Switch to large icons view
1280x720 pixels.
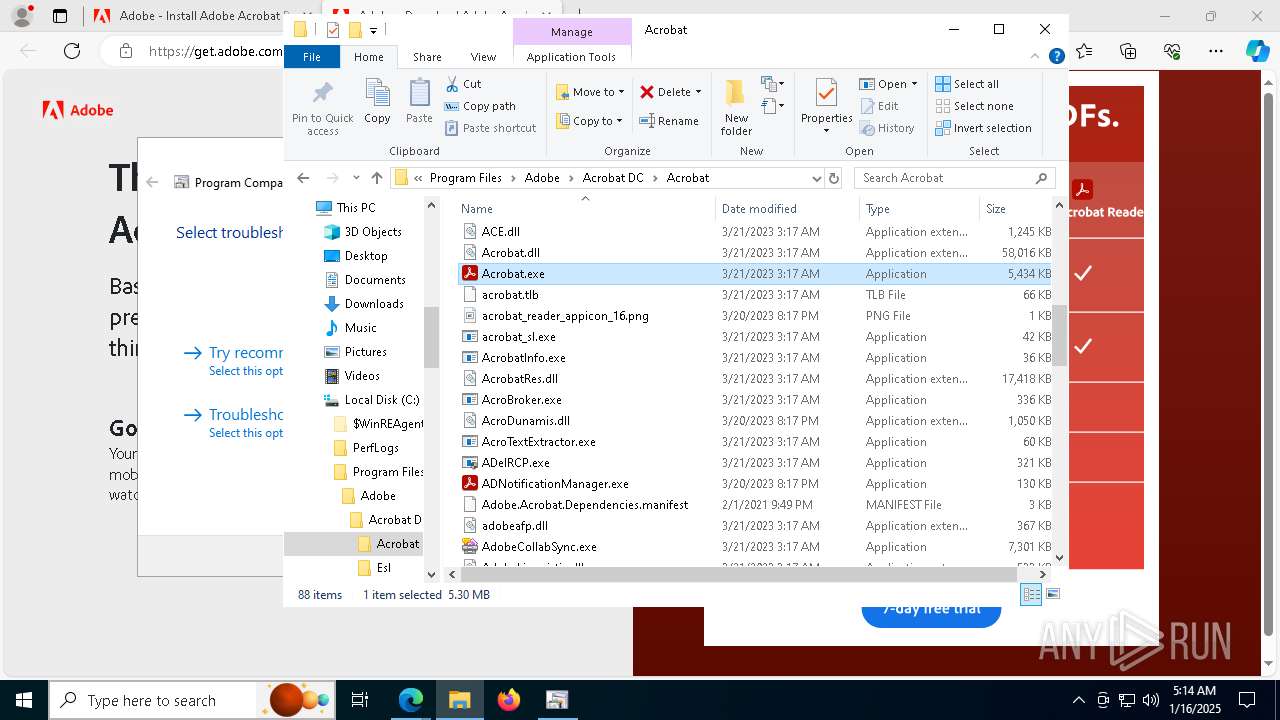(1052, 594)
